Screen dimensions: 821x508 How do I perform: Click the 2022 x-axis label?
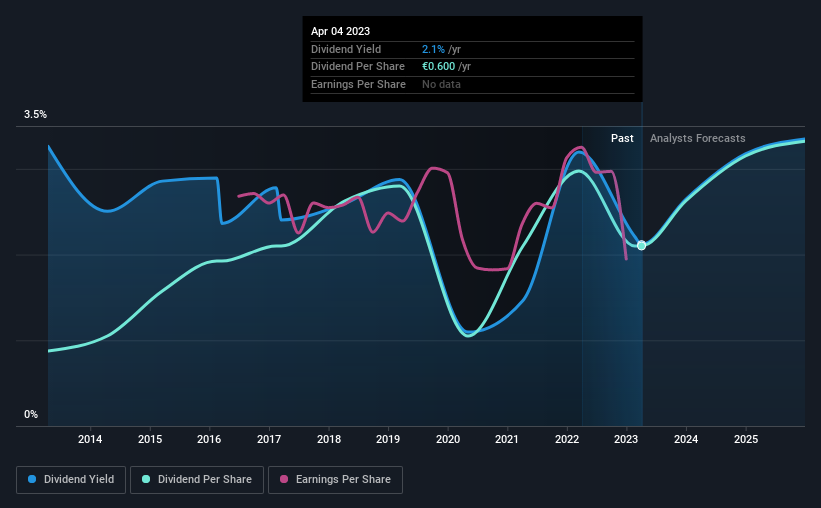pyautogui.click(x=567, y=439)
